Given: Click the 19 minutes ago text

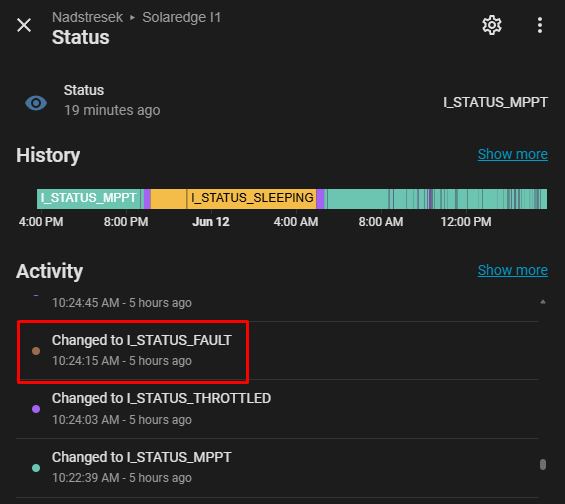Looking at the screenshot, I should (112, 110).
